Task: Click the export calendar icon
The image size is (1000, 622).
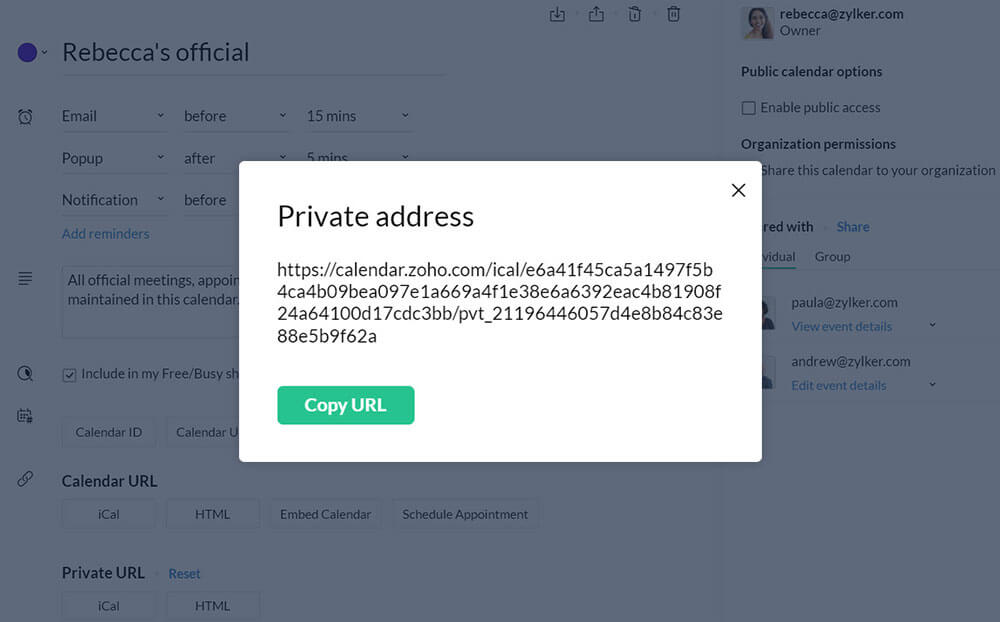Action: click(596, 14)
